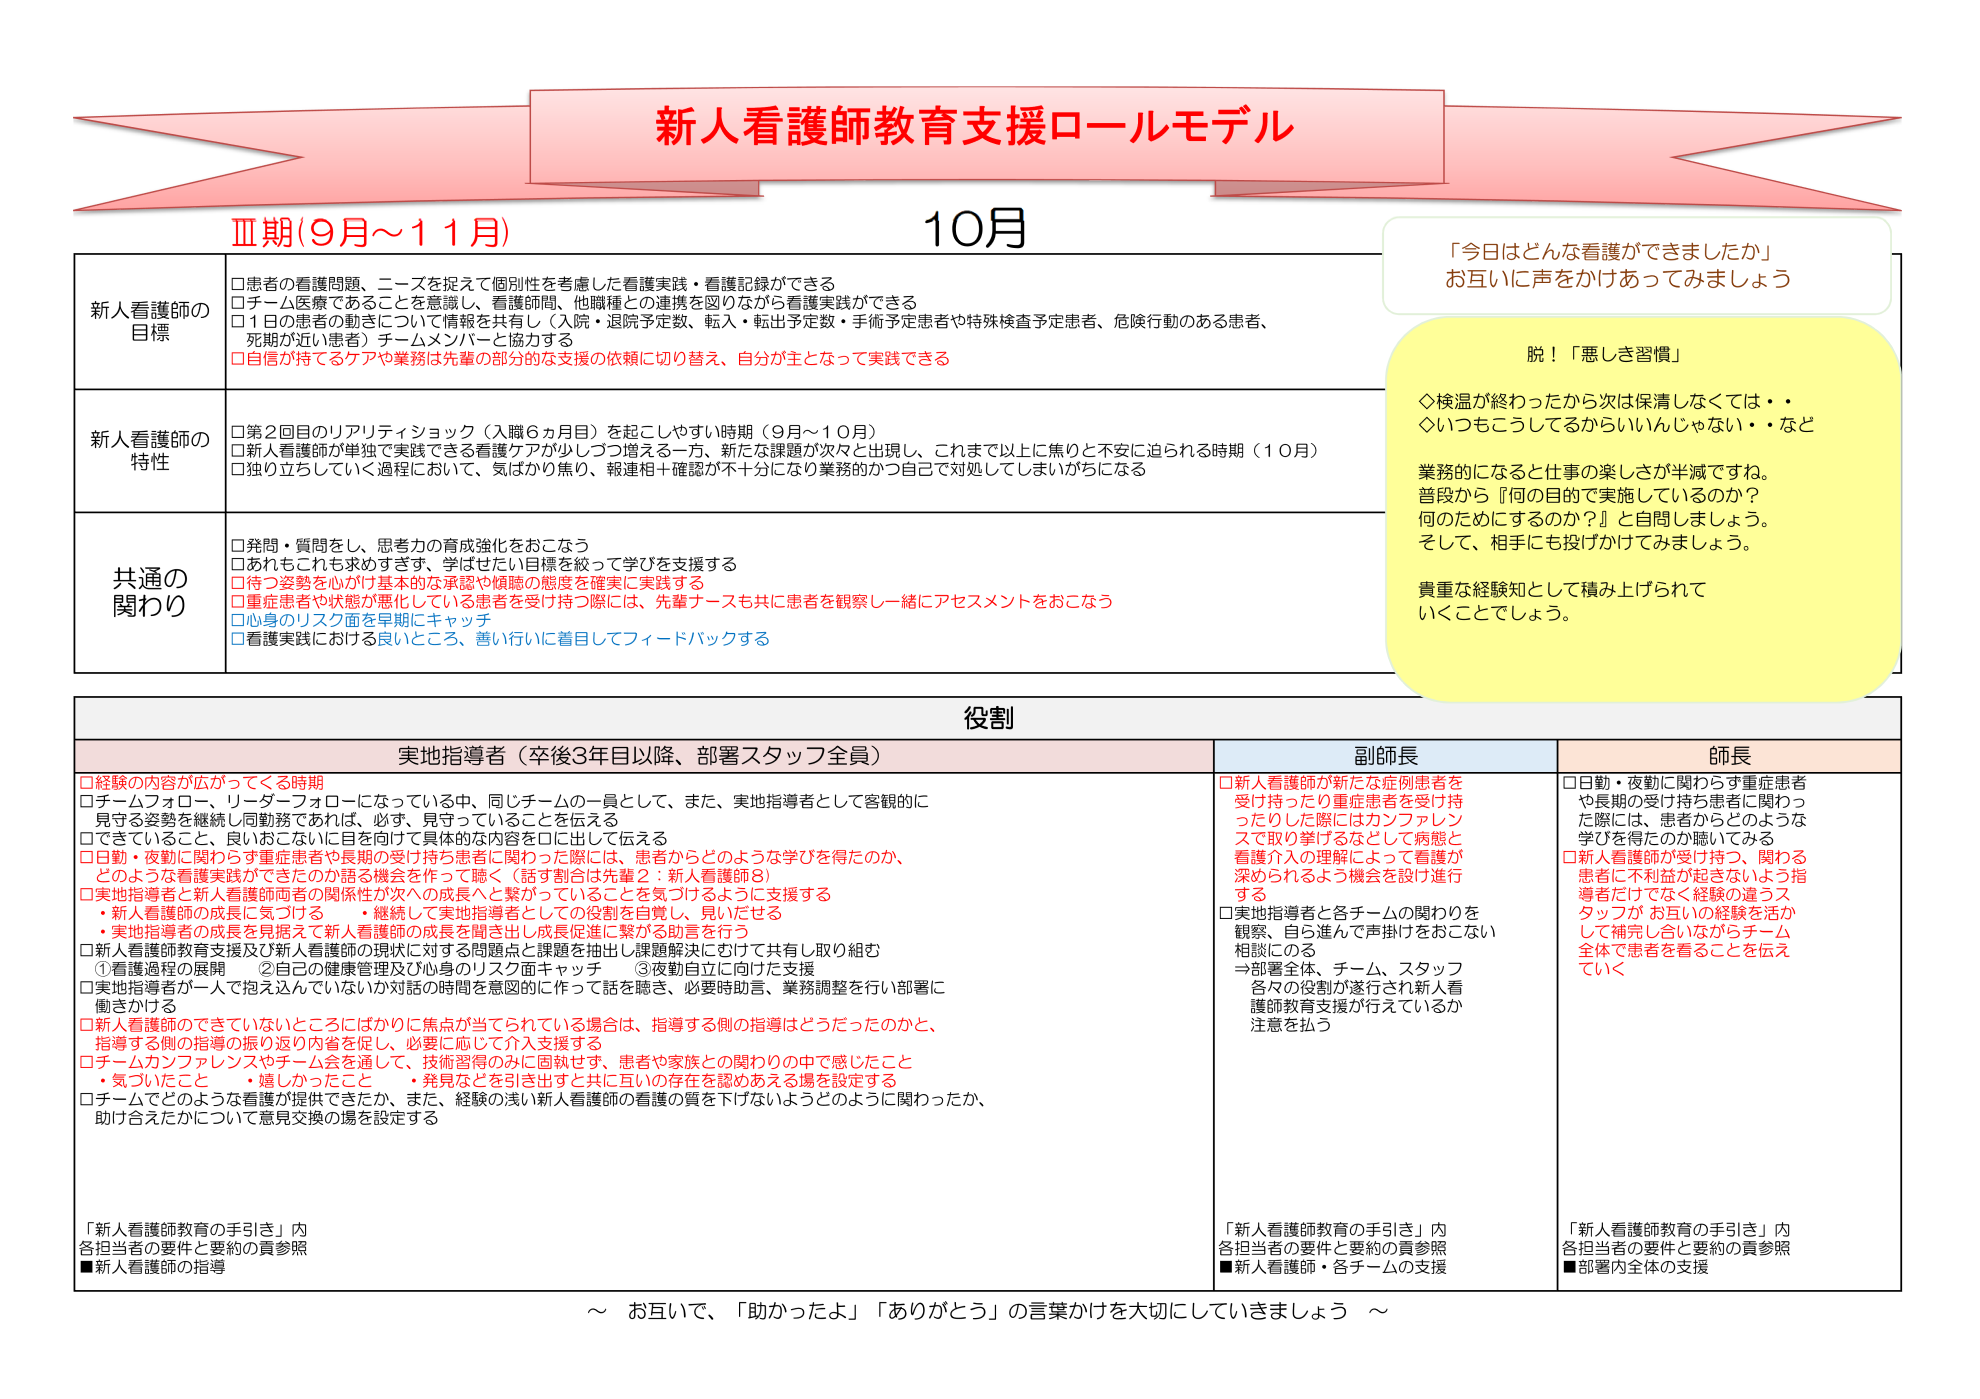Image resolution: width=1980 pixels, height=1399 pixels.
Task: Click the red Ⅲ期(9月～11月) period label
Action: click(370, 232)
